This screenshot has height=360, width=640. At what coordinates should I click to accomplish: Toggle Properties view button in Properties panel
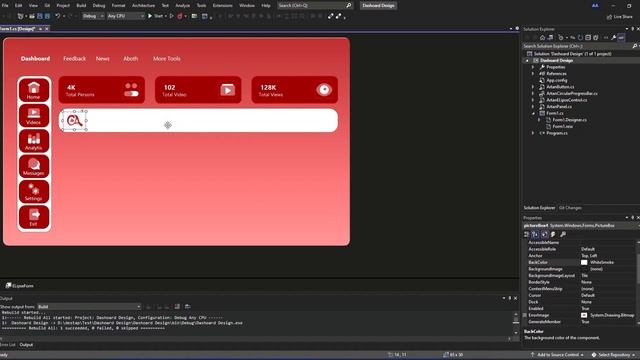(544, 234)
